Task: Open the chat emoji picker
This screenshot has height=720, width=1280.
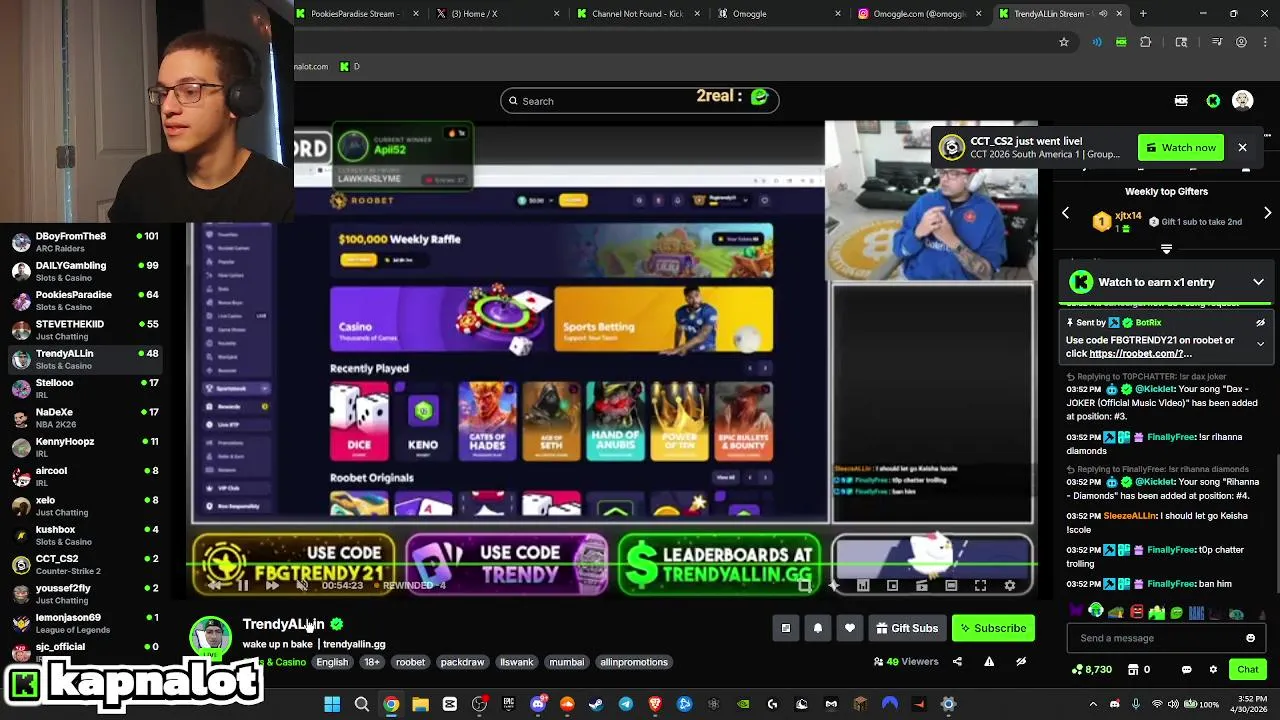Action: tap(1250, 638)
